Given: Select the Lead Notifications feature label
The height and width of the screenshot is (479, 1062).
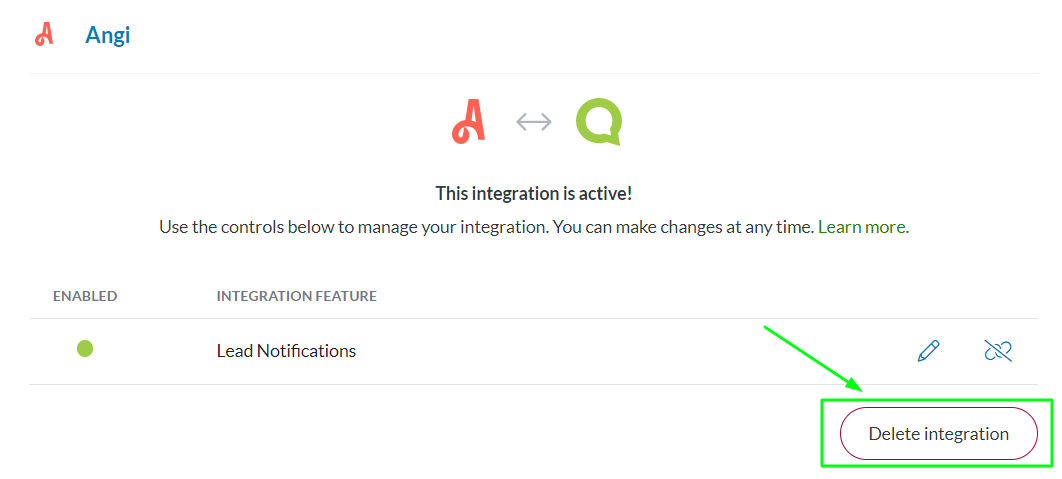Looking at the screenshot, I should [x=286, y=351].
